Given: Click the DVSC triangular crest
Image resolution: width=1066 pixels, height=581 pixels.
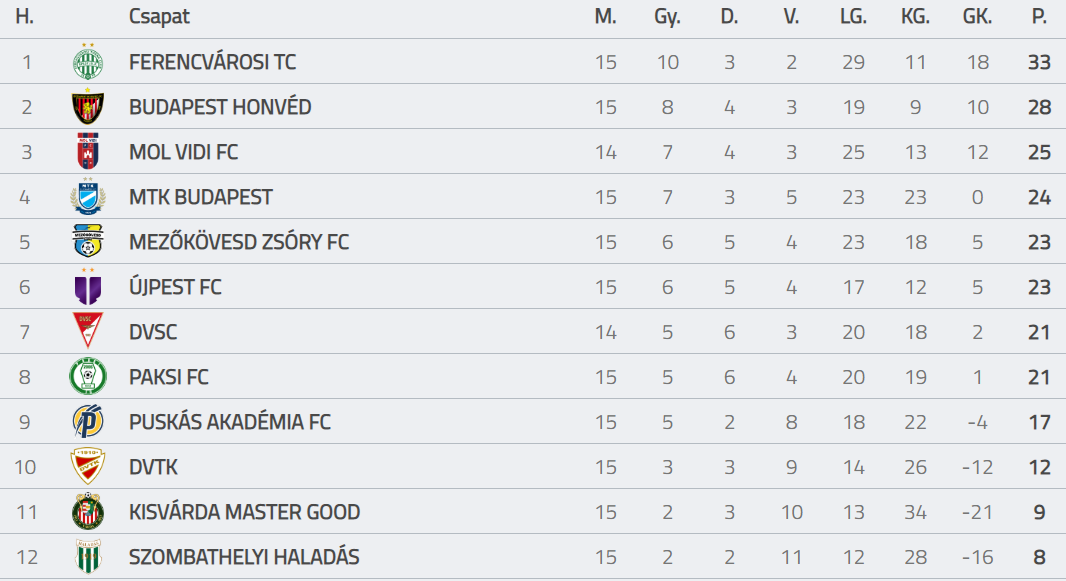Looking at the screenshot, I should [x=88, y=332].
